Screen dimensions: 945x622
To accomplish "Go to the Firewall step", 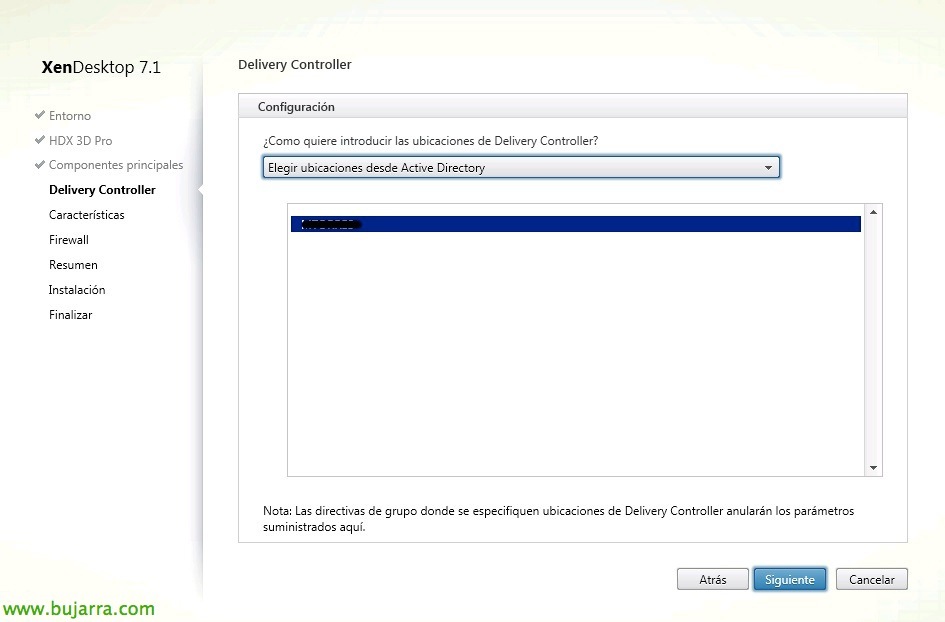I will point(69,240).
